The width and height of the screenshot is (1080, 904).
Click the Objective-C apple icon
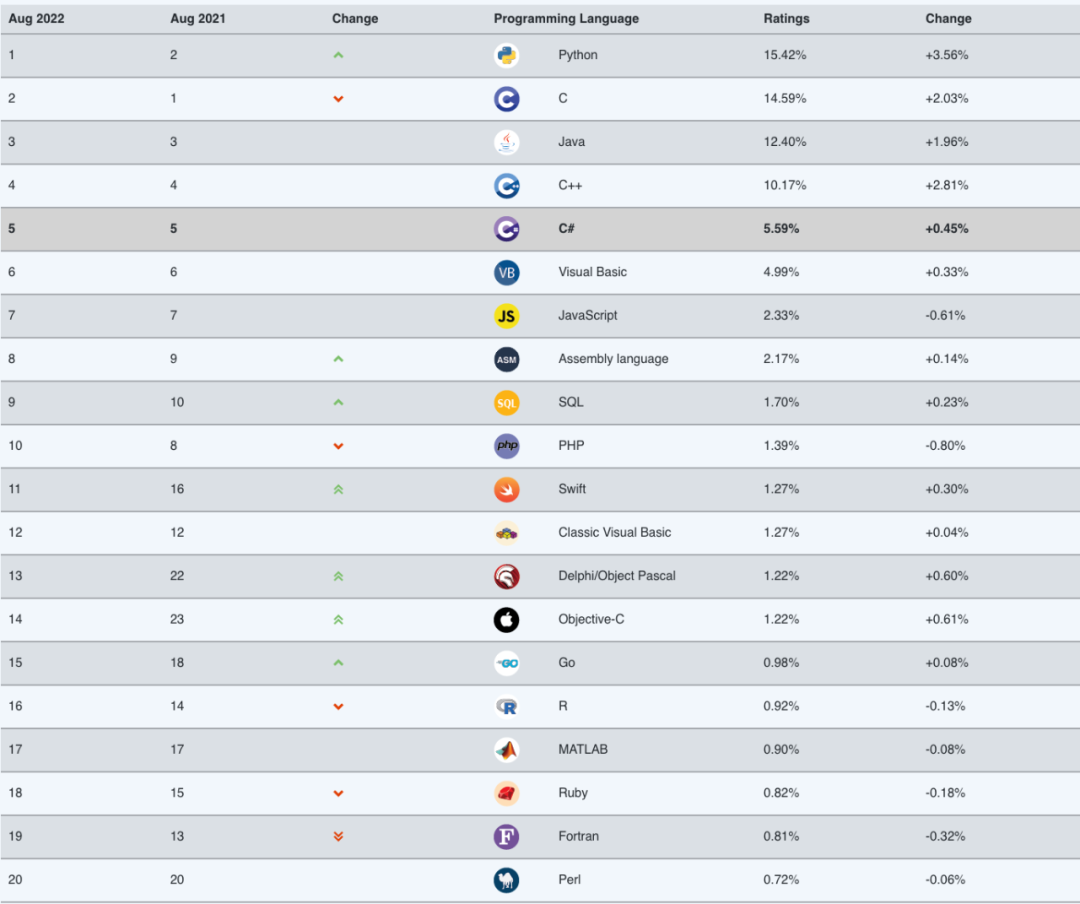point(506,619)
